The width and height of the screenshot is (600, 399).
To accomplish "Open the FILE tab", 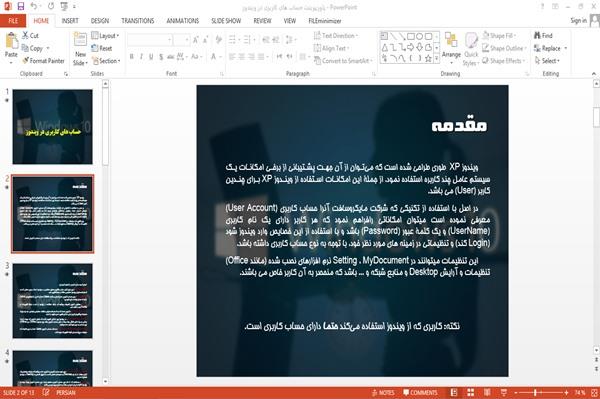I will point(13,21).
